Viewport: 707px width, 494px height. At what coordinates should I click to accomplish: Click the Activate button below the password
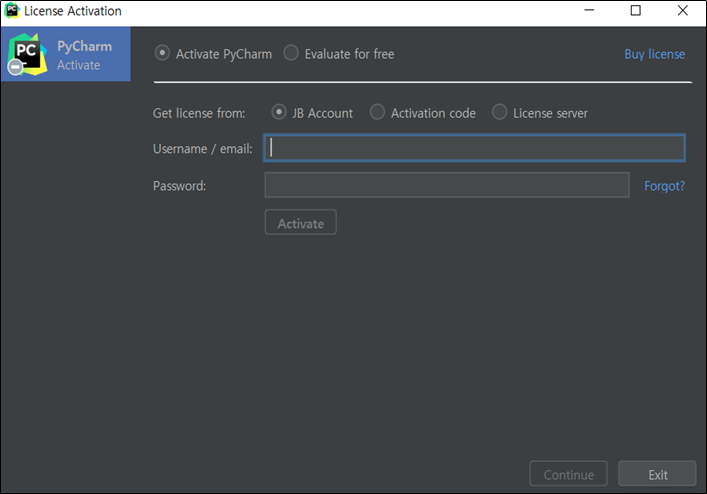tap(301, 222)
